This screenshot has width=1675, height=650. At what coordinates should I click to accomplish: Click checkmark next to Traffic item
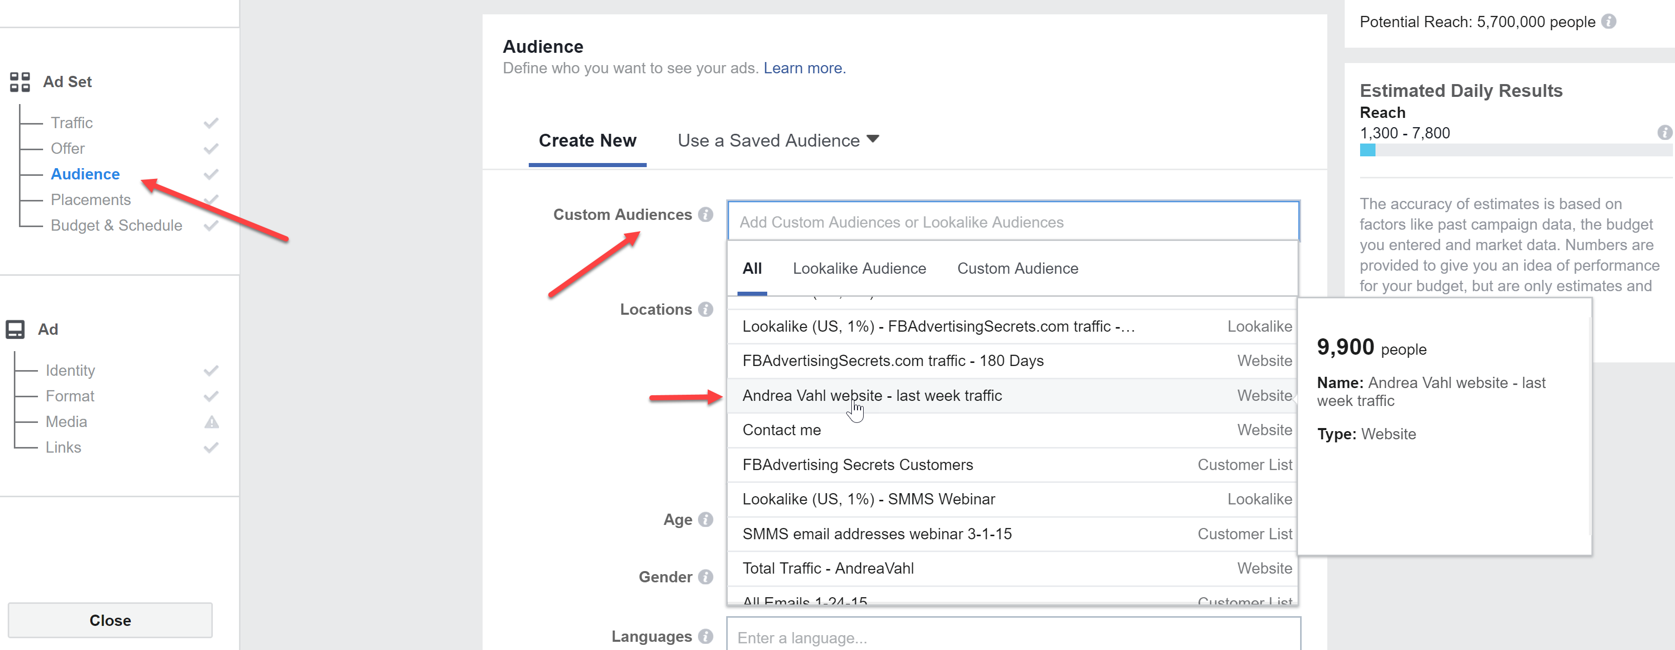pyautogui.click(x=211, y=123)
